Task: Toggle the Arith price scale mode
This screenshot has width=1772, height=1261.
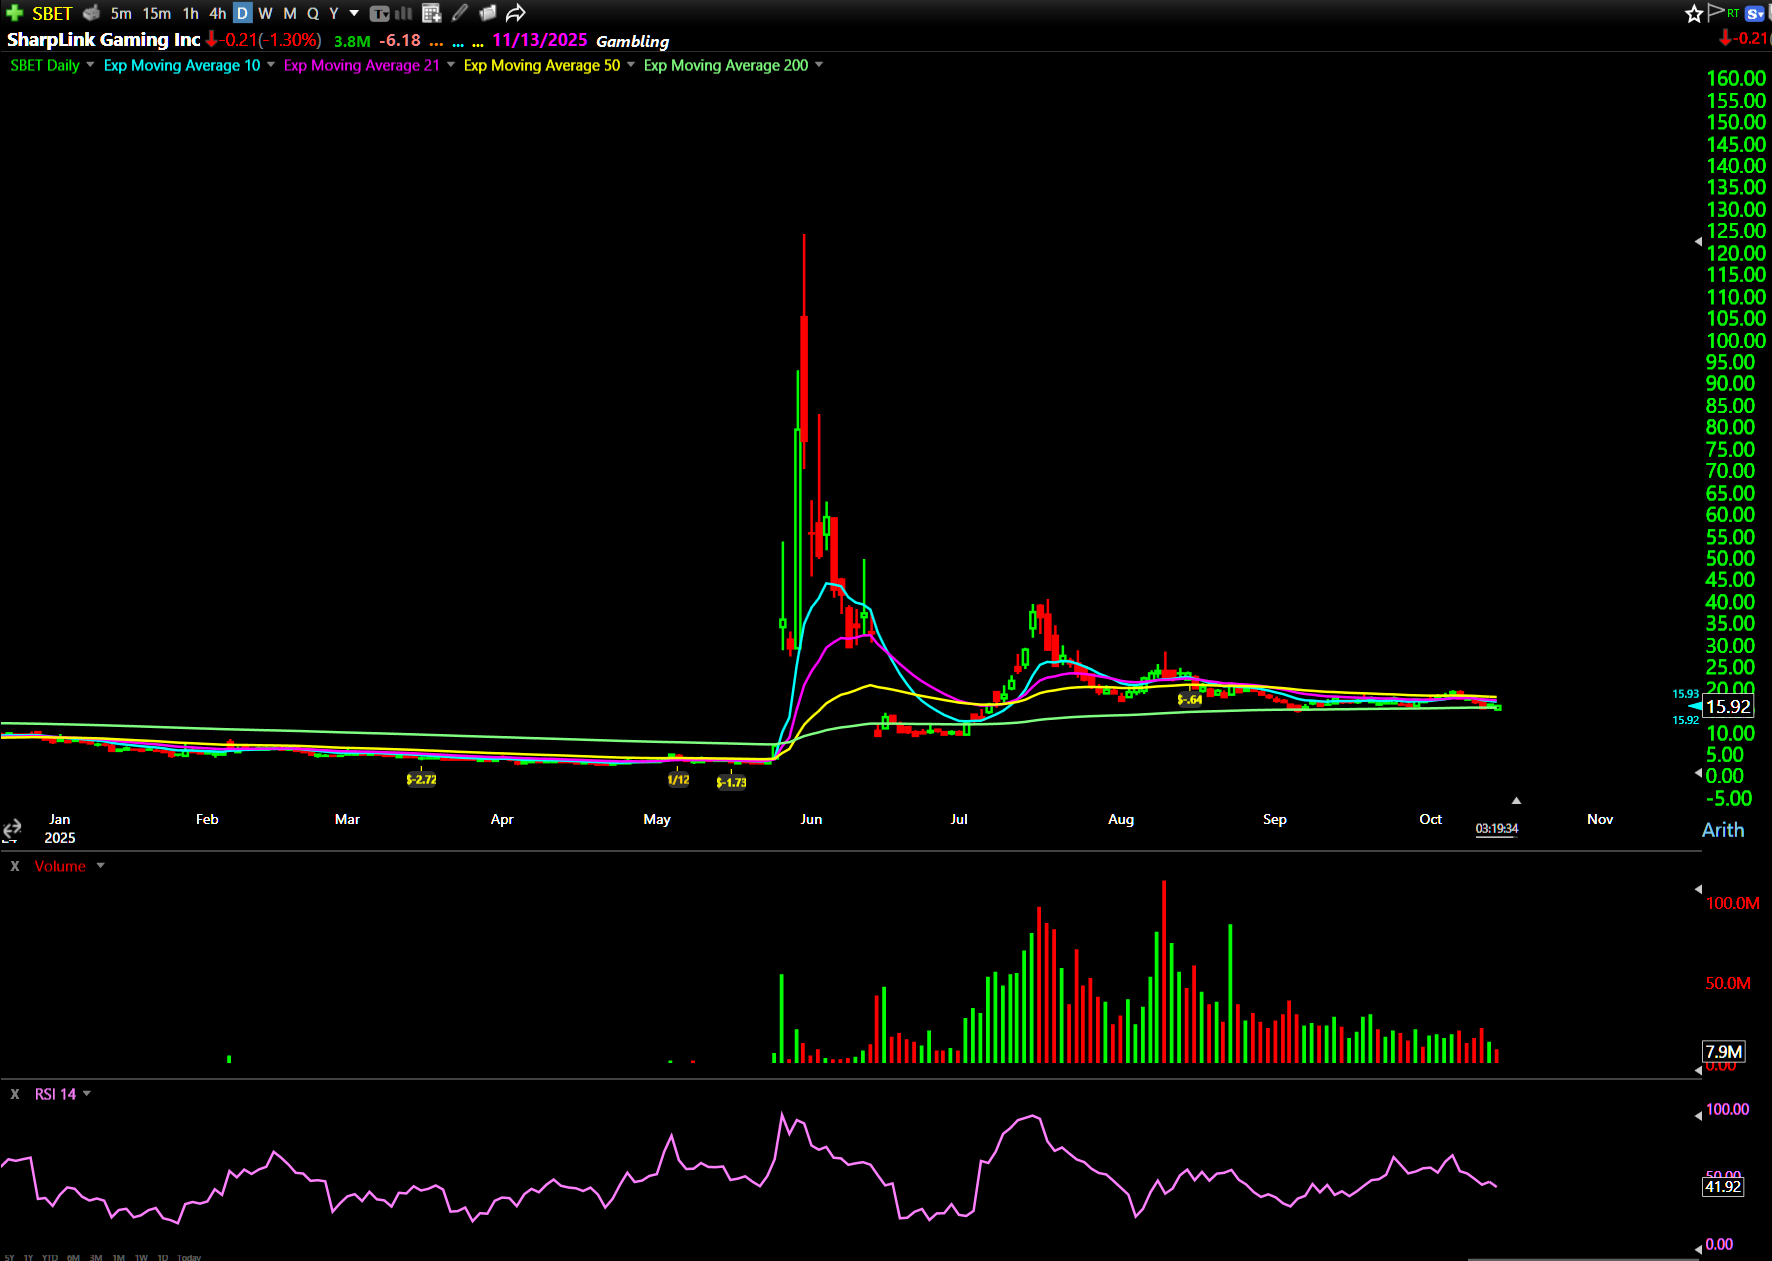Action: [1722, 830]
